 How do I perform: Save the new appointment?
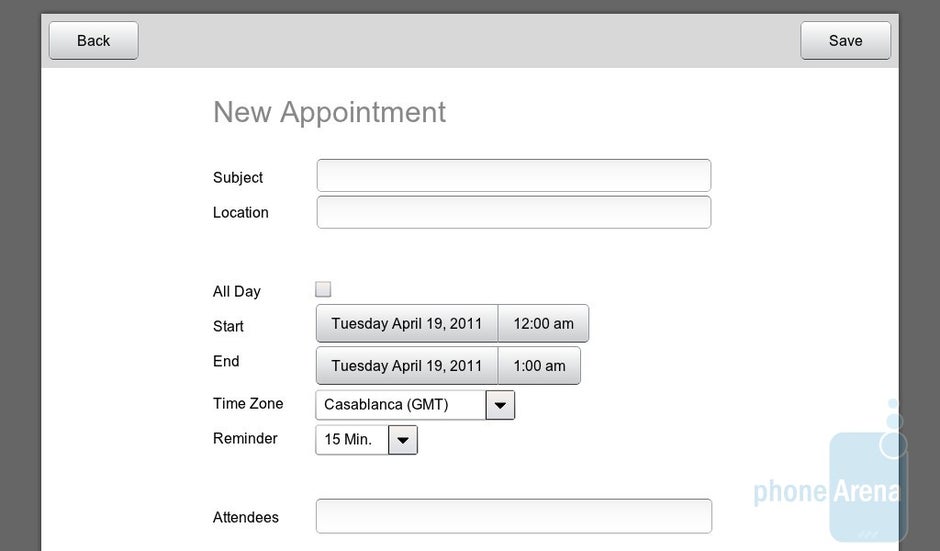tap(845, 41)
